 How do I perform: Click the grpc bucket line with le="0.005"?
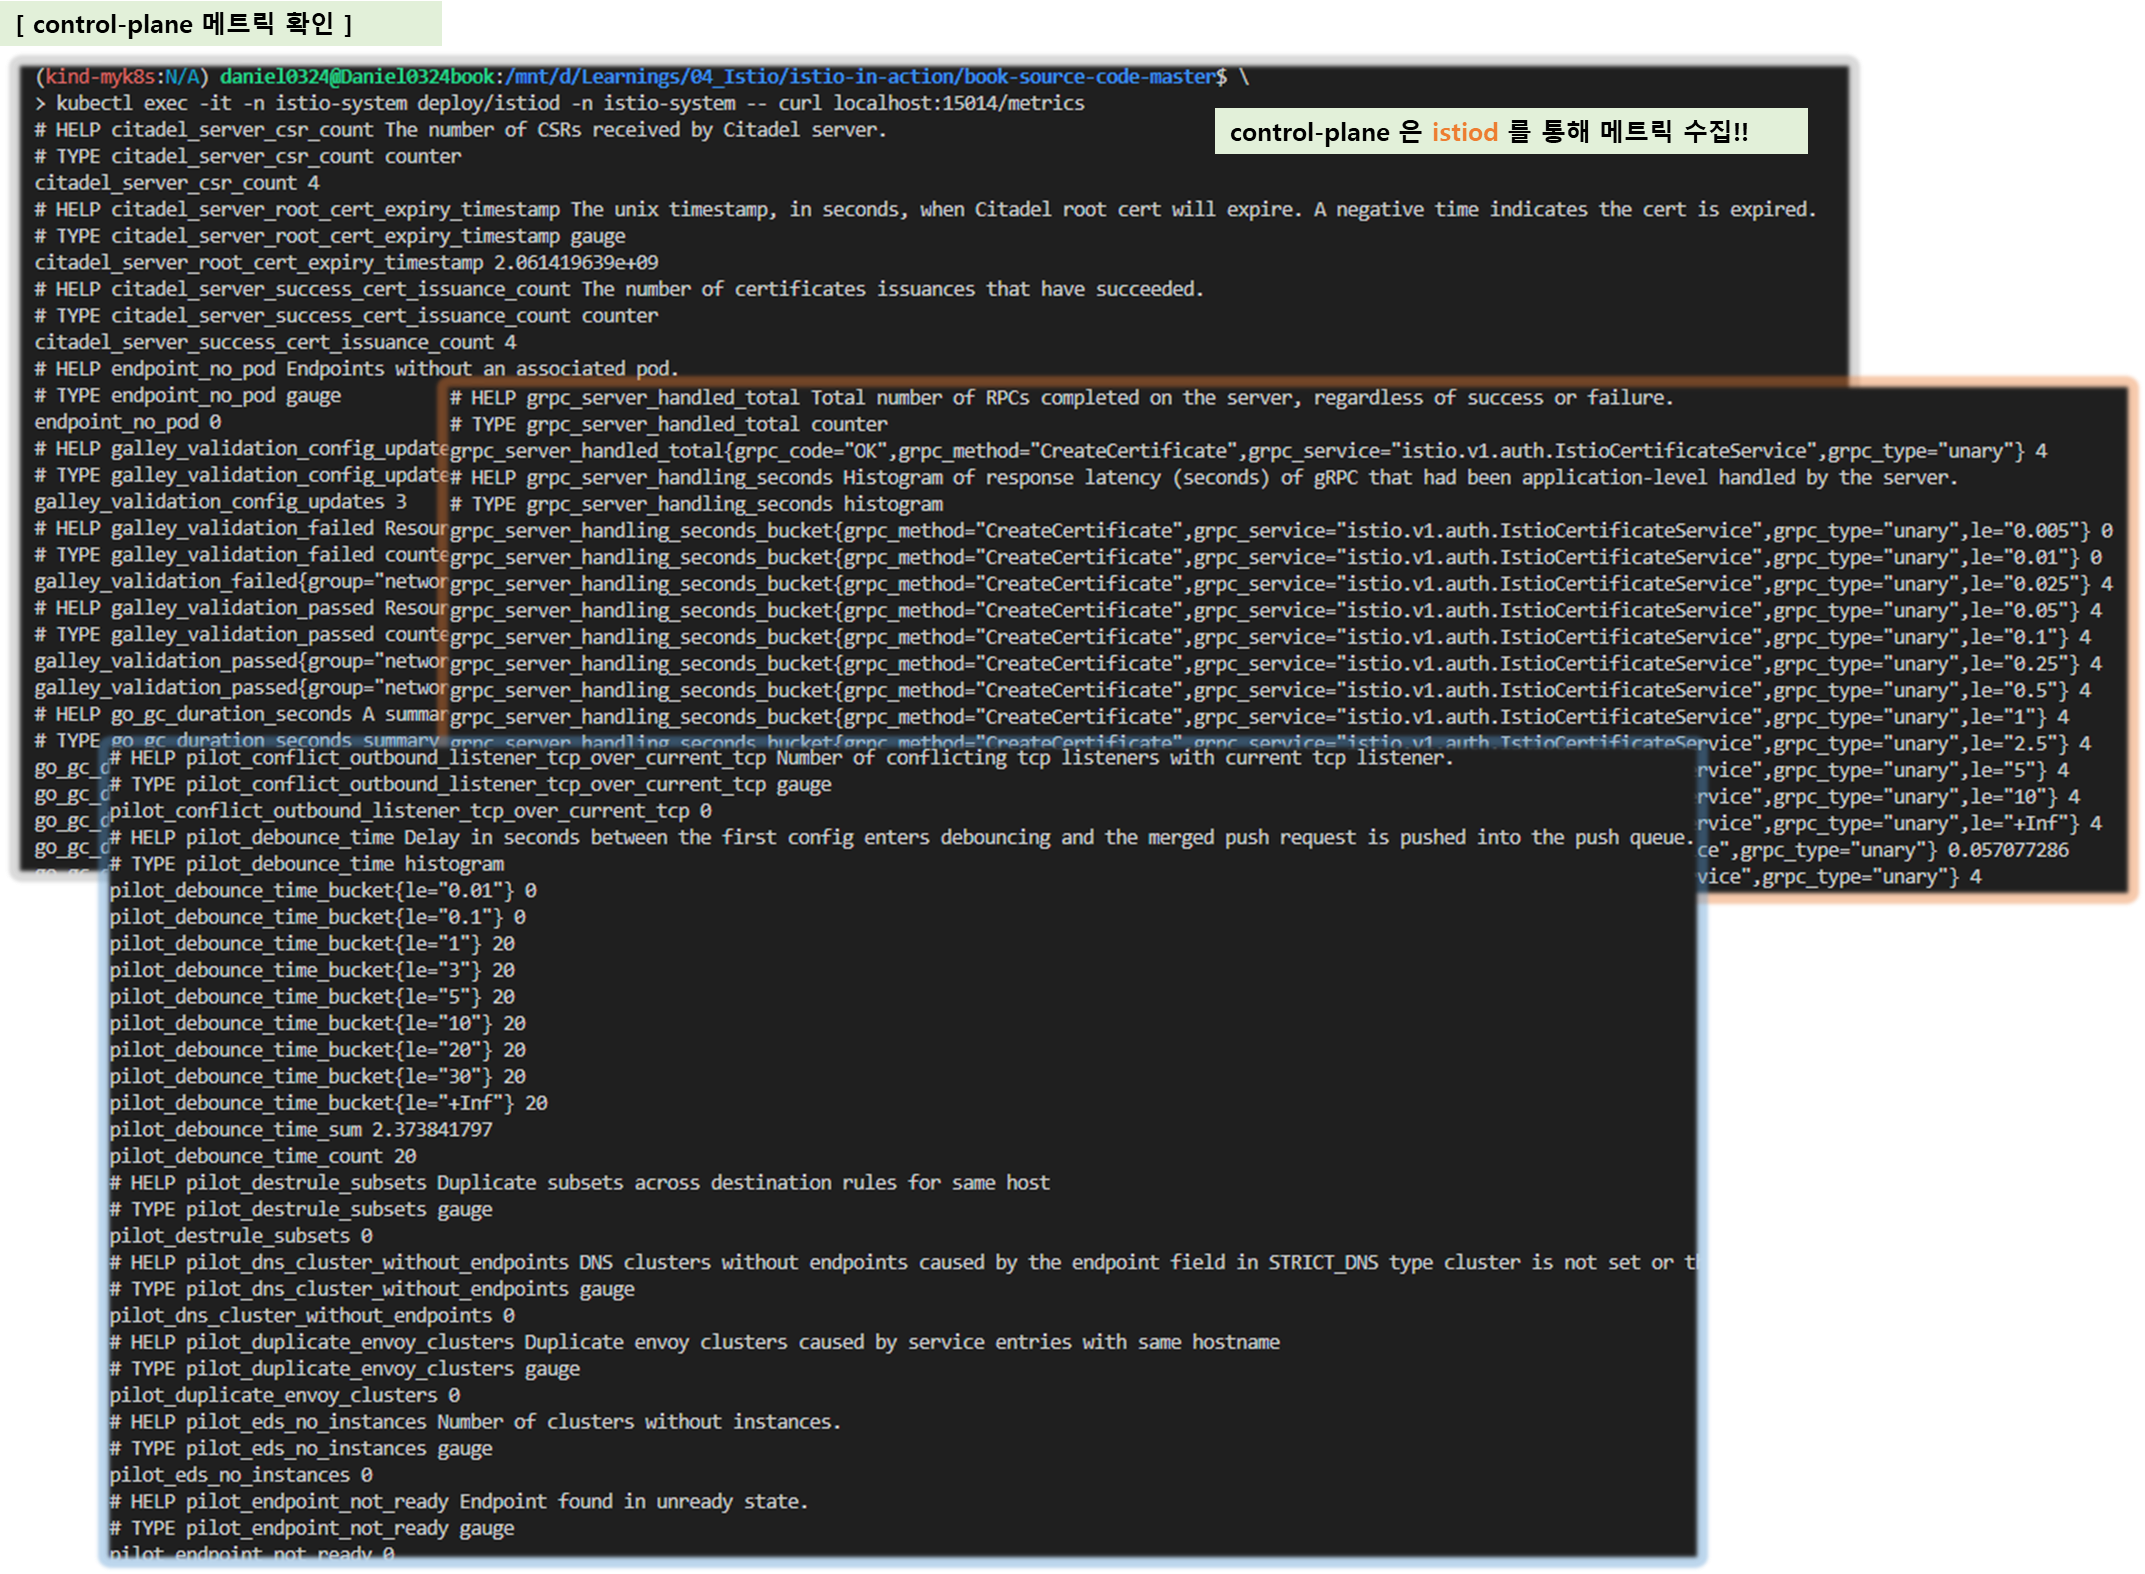pyautogui.click(x=1280, y=531)
